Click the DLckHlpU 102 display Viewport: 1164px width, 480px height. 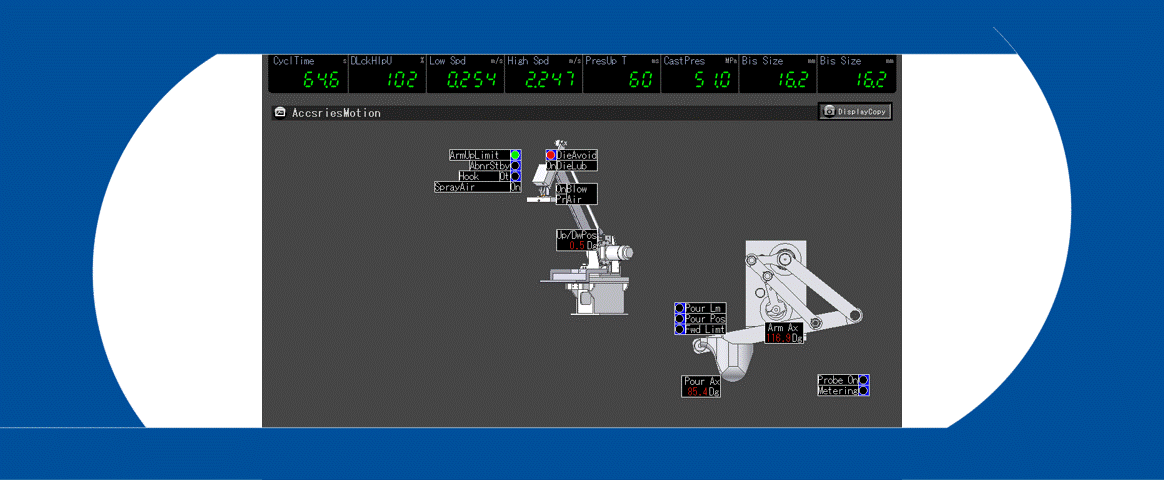(387, 74)
